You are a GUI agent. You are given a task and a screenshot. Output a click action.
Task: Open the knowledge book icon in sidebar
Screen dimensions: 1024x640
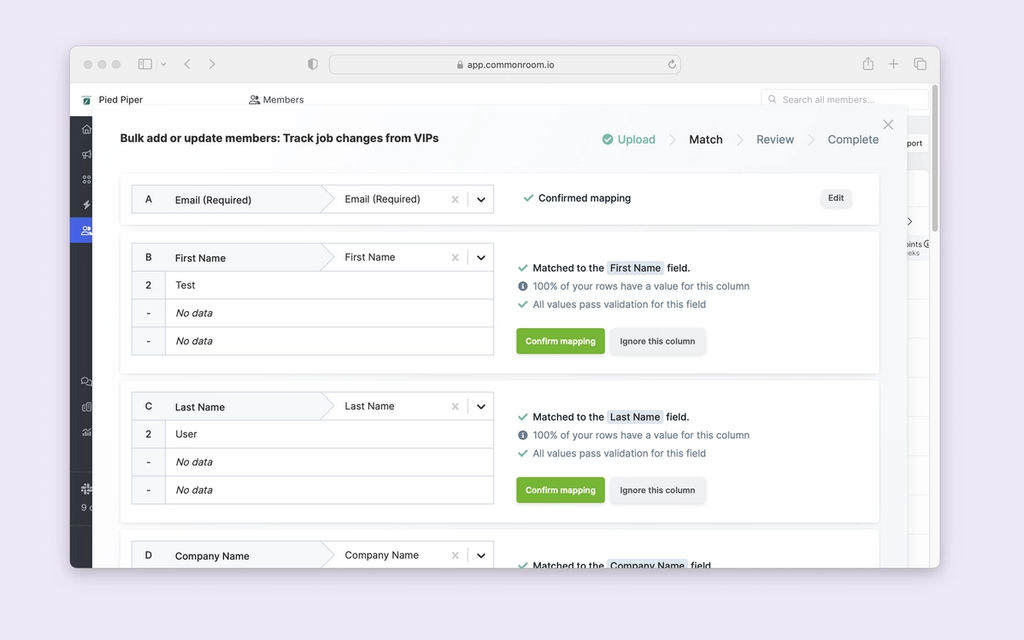click(x=86, y=406)
